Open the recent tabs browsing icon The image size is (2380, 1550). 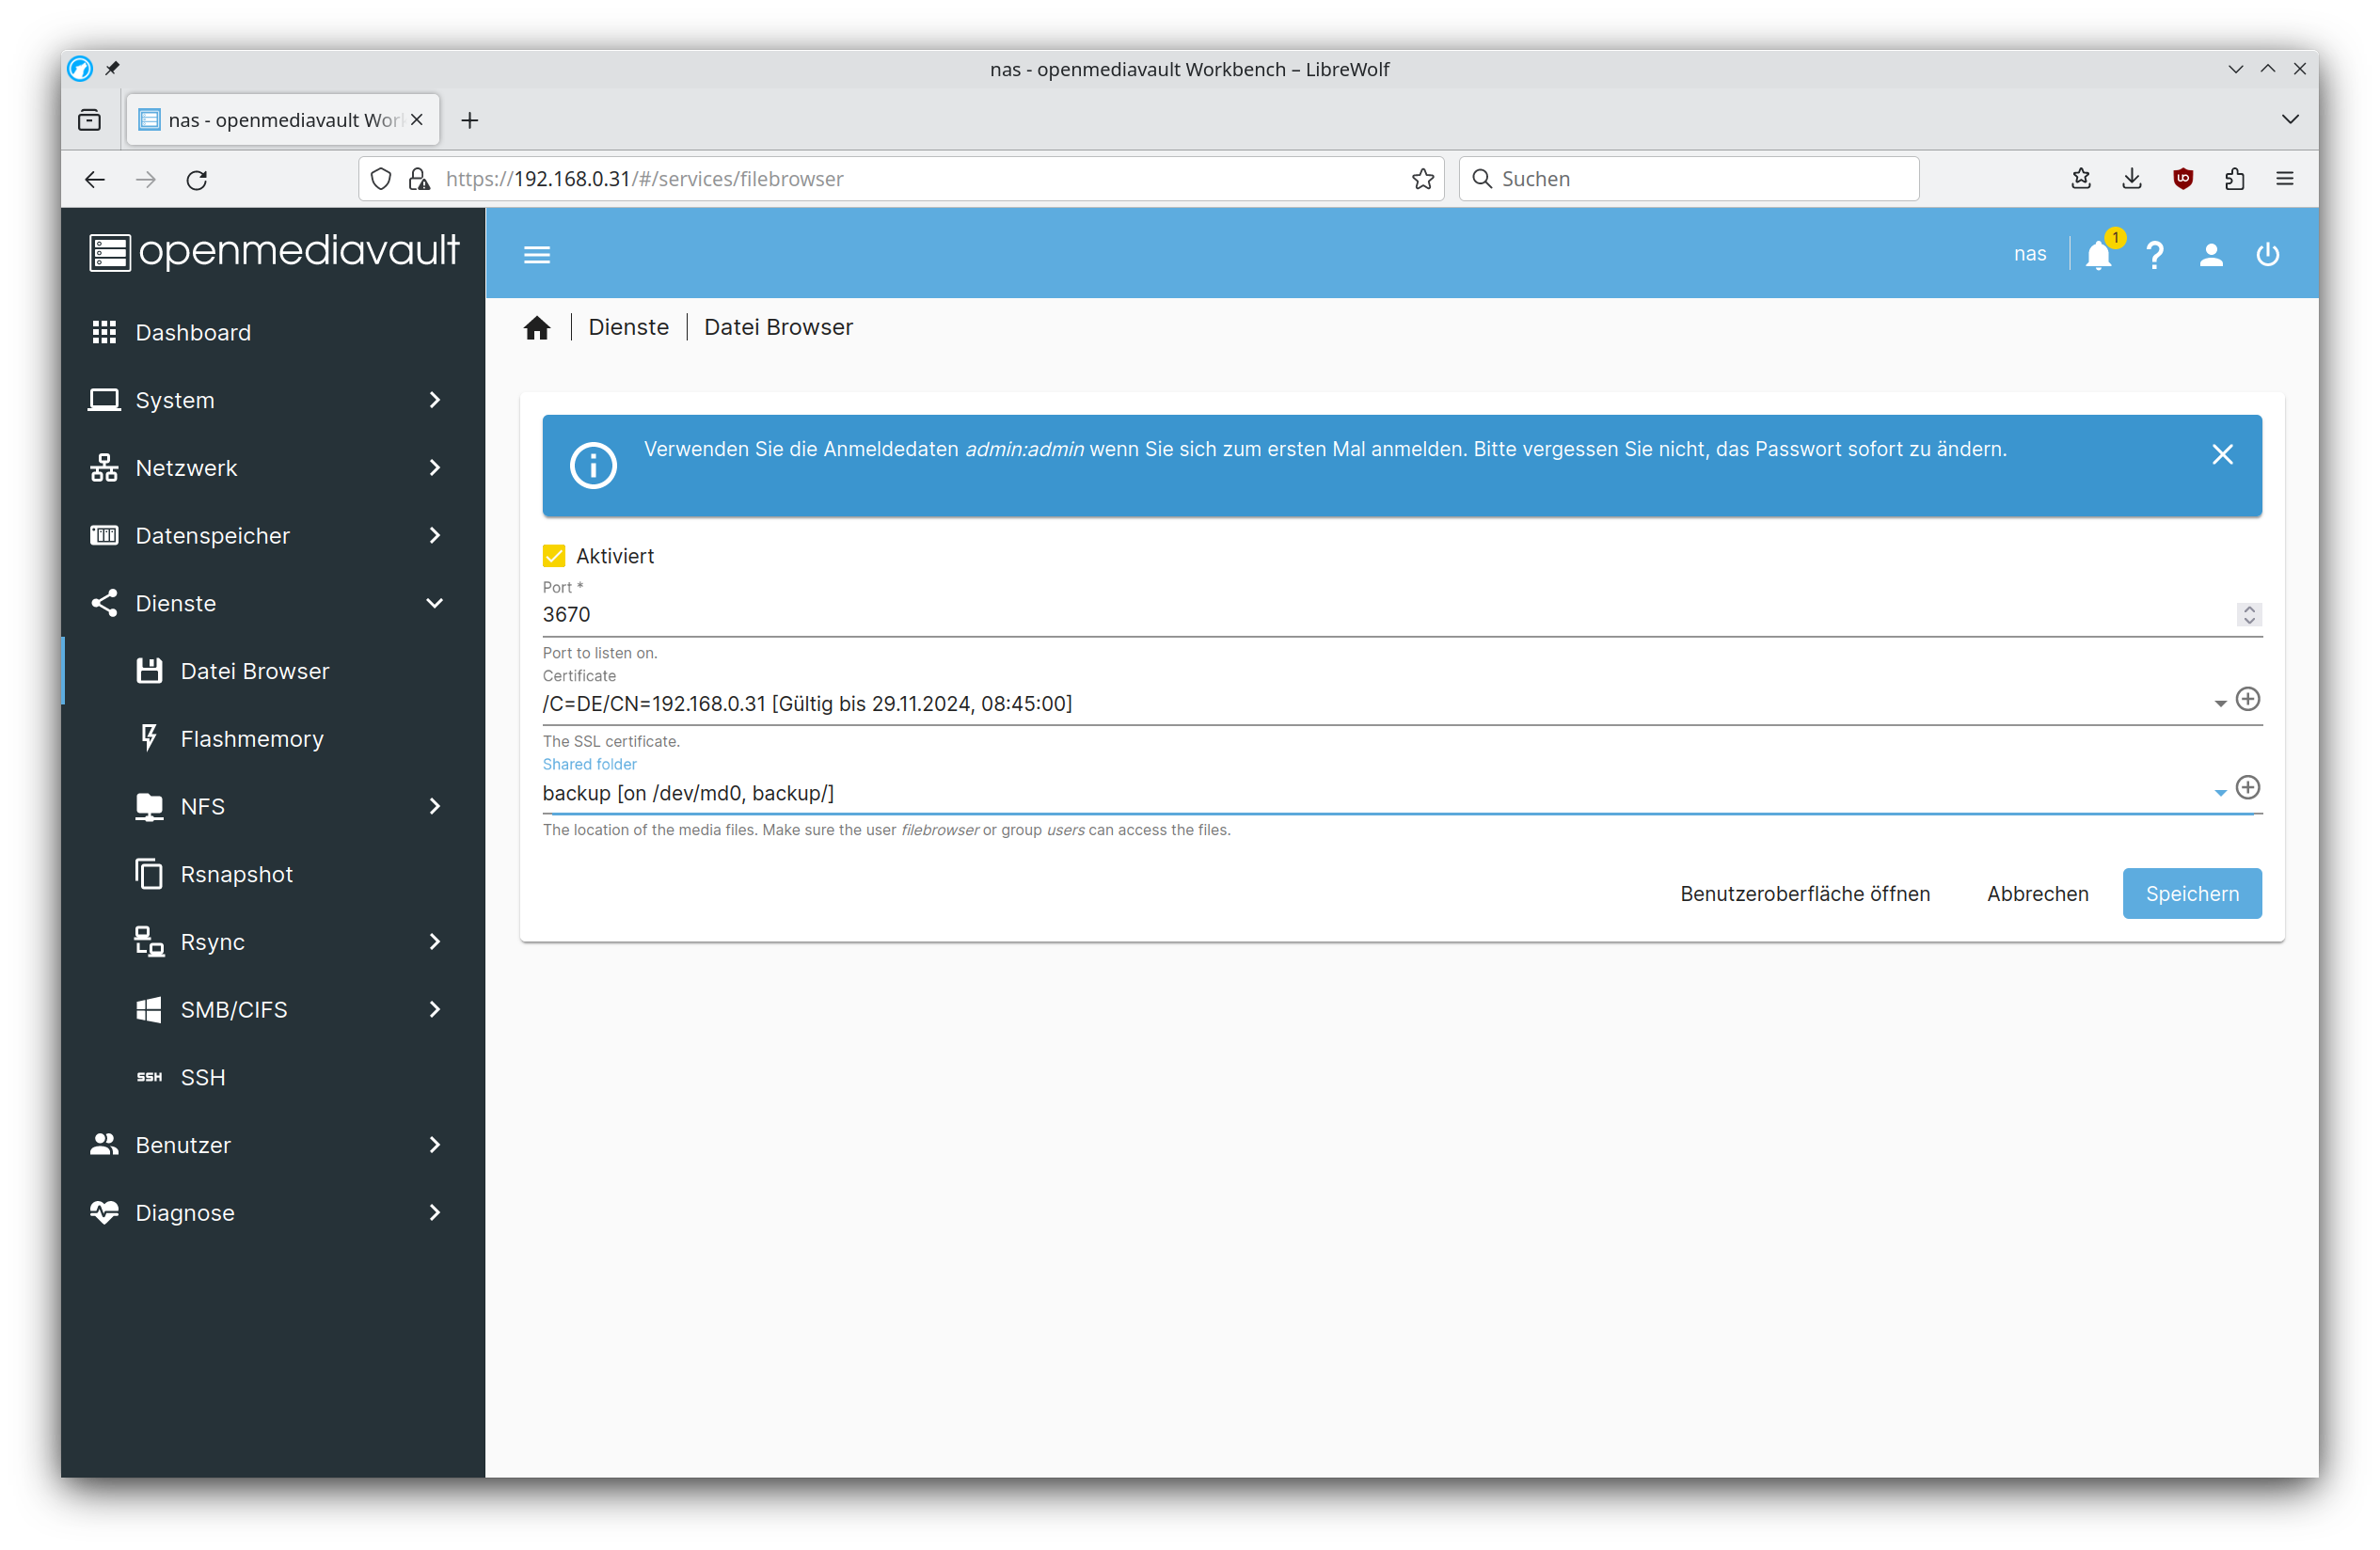89,120
